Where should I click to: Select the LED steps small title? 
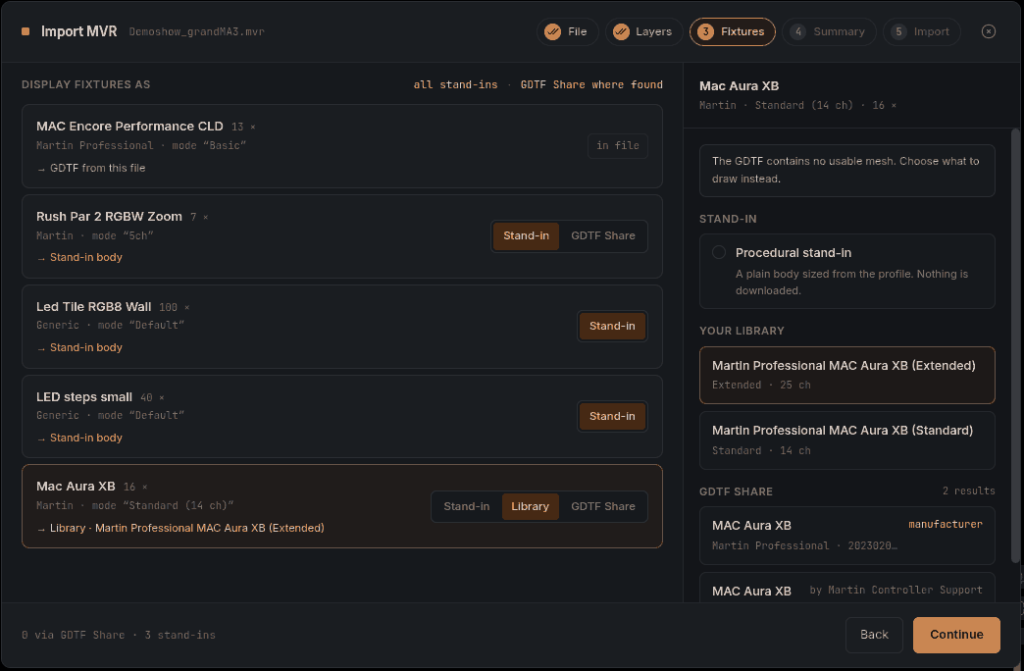pyautogui.click(x=84, y=397)
